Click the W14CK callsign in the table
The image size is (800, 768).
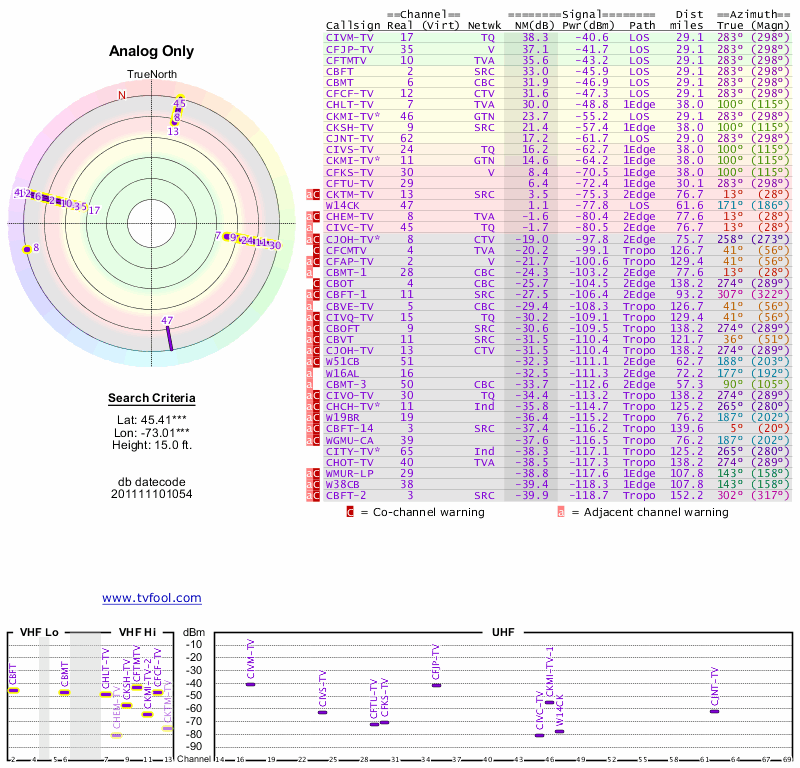tap(346, 205)
